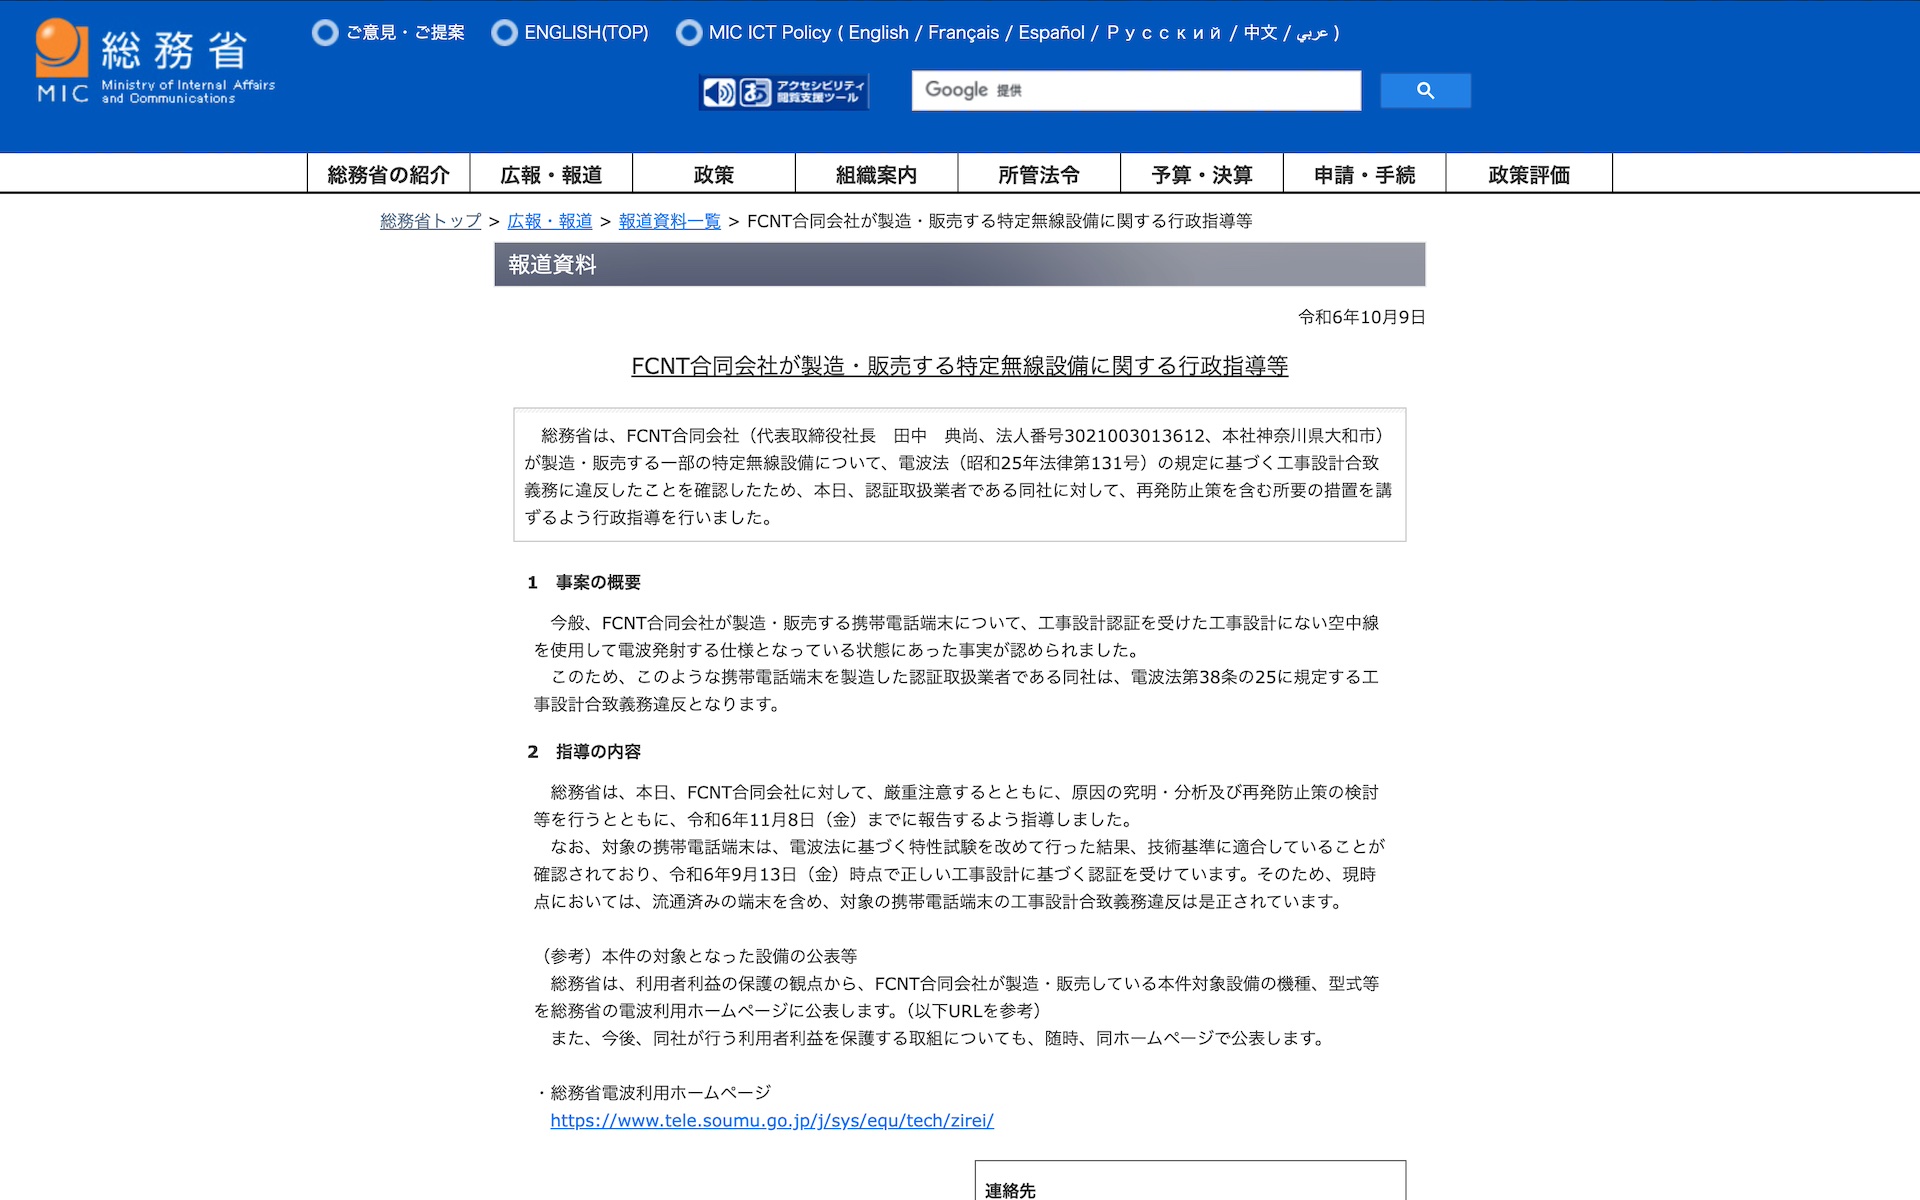Open the 総務省の紹介 navigation menu
Screen dimensions: 1920x1200
[388, 175]
